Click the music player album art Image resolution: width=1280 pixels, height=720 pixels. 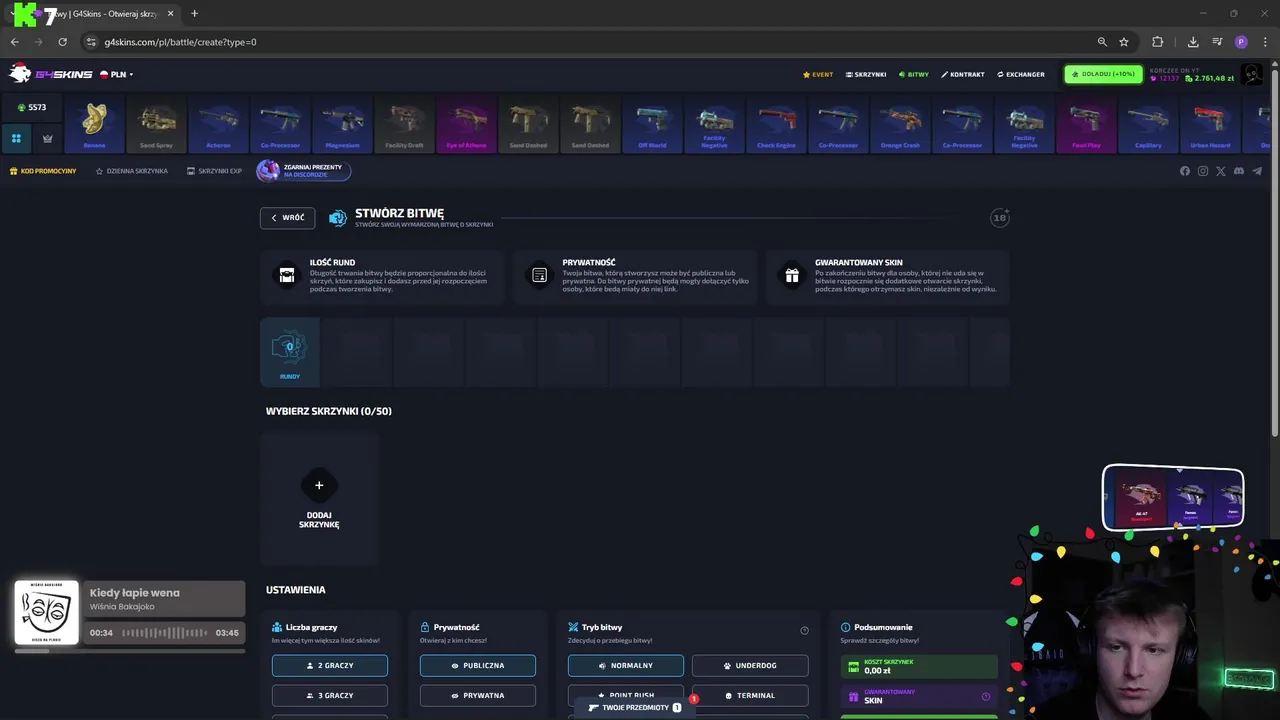coord(46,612)
